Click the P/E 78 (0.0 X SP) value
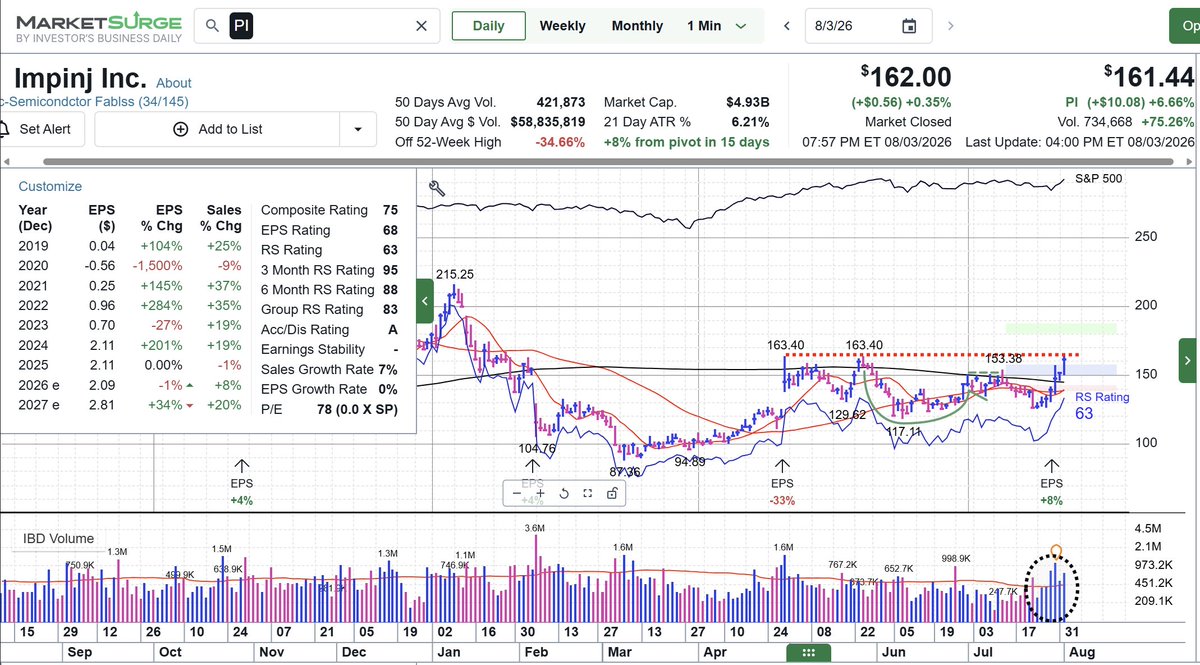 (355, 410)
